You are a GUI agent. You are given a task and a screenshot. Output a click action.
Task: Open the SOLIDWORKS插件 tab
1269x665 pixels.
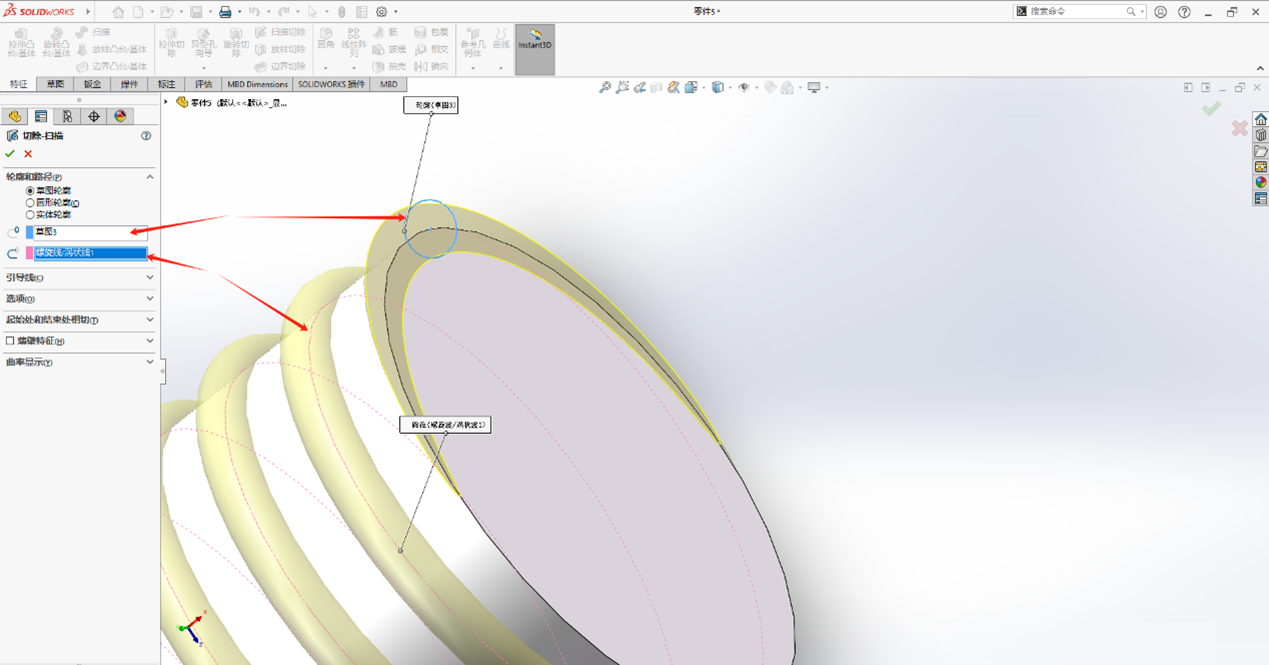(334, 84)
